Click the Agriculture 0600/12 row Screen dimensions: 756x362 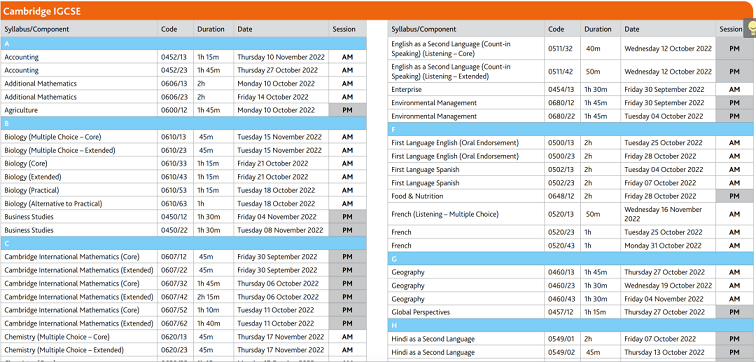click(x=184, y=110)
